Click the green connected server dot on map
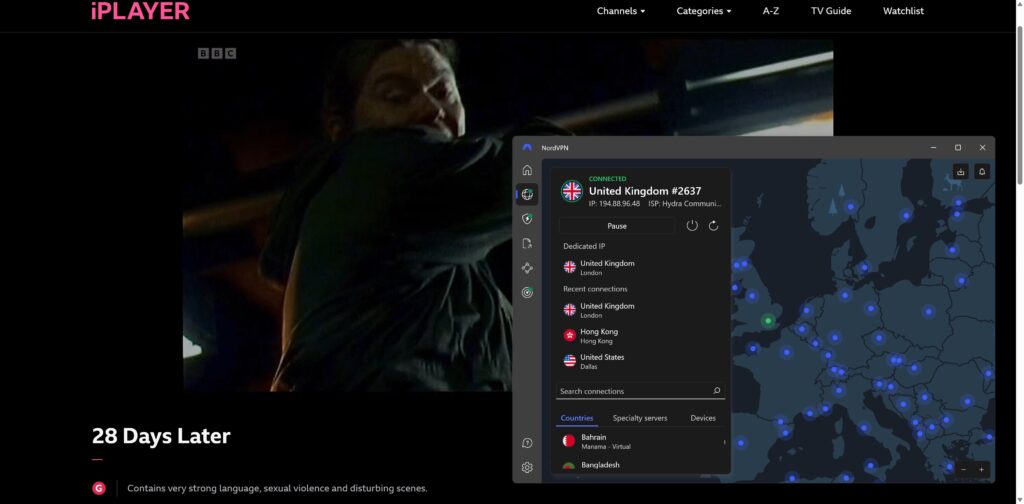This screenshot has width=1024, height=504. [x=768, y=321]
